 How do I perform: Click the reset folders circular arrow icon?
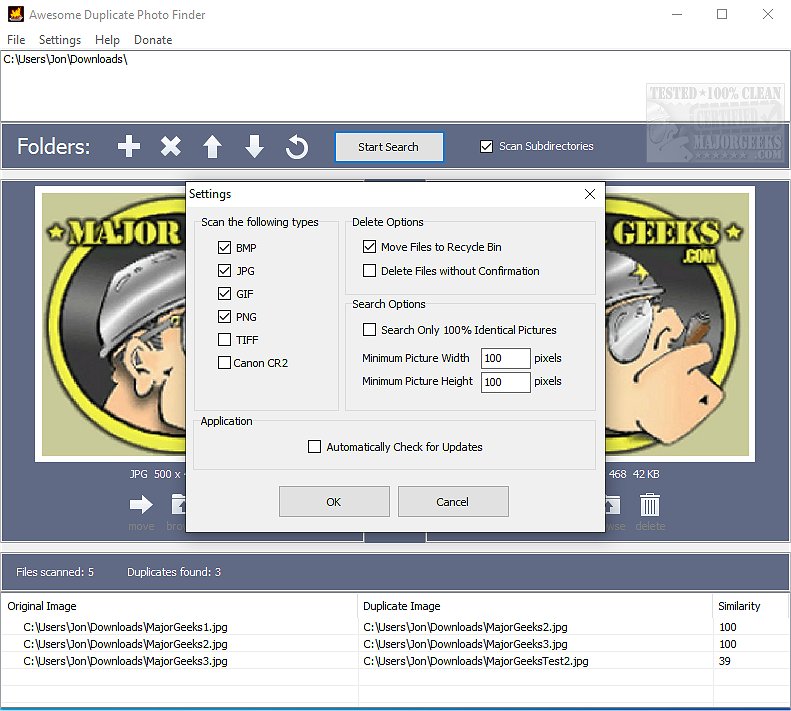[x=297, y=147]
